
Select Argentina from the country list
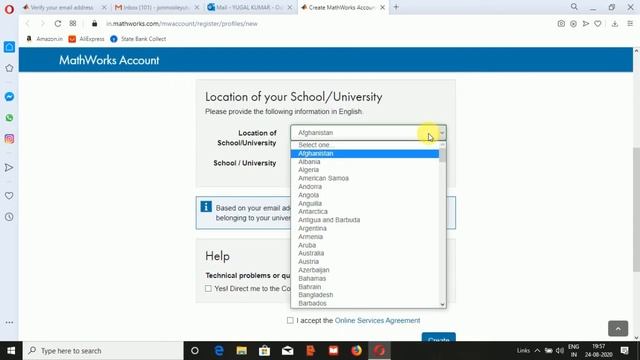coord(364,228)
